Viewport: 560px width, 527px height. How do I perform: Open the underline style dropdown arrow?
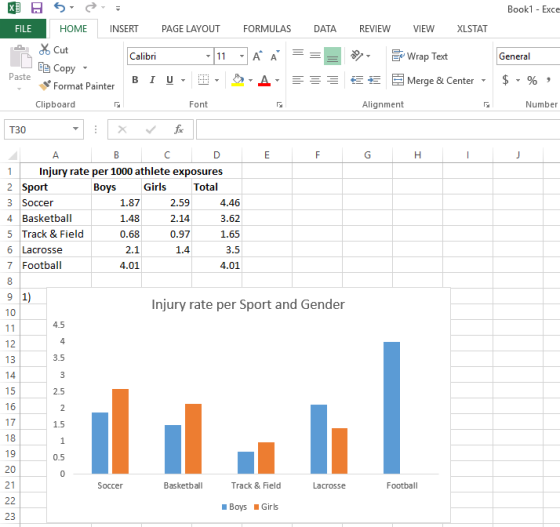coord(183,80)
